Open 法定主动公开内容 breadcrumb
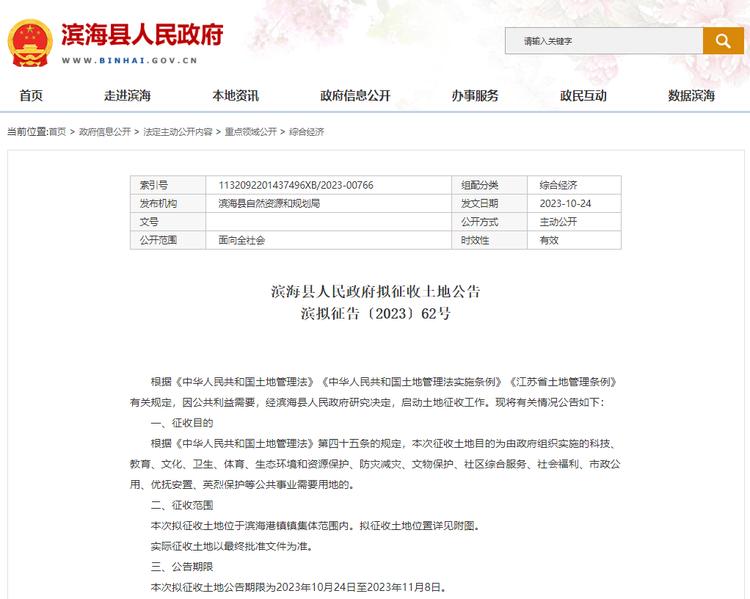The image size is (750, 599). coord(178,132)
